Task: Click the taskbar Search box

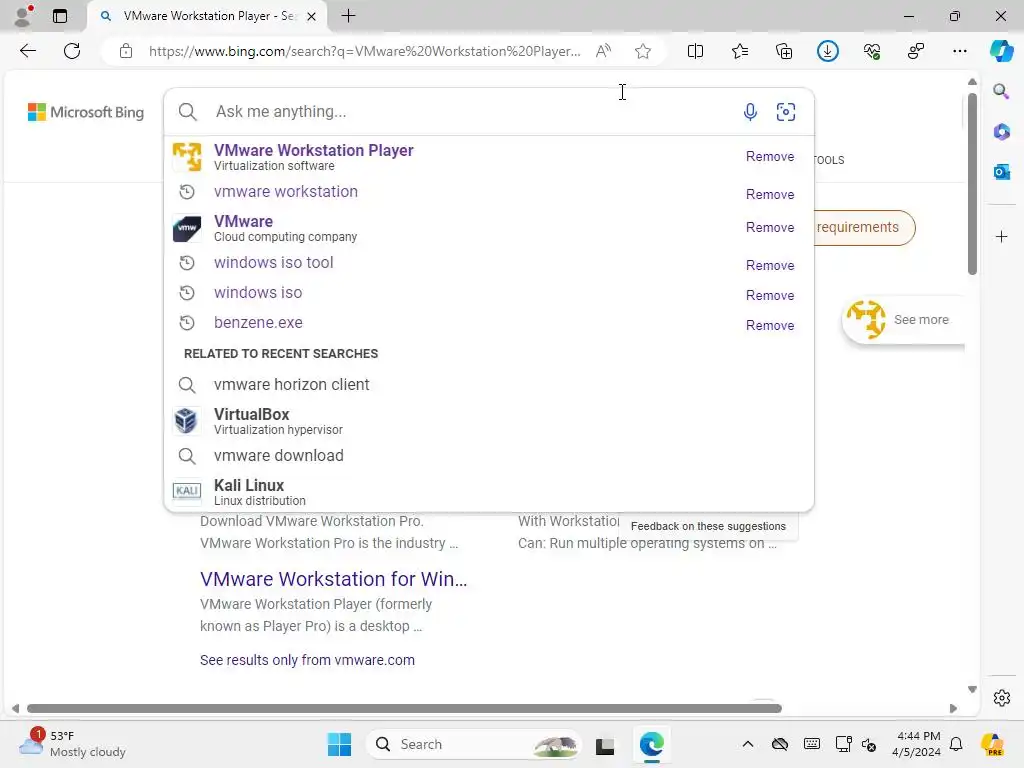Action: click(473, 744)
